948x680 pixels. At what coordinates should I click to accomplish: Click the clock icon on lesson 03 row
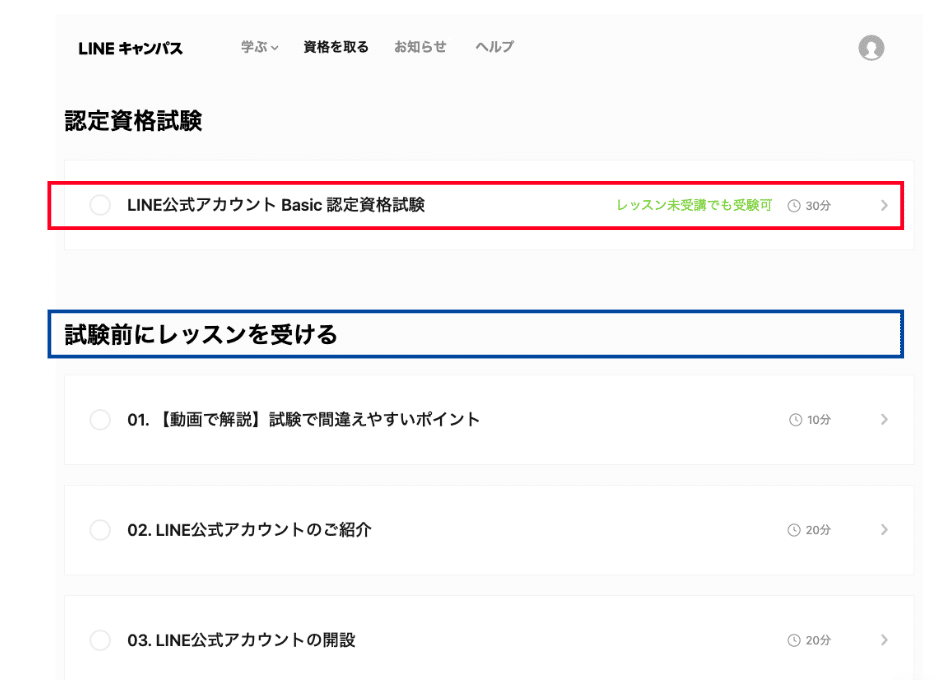[793, 640]
